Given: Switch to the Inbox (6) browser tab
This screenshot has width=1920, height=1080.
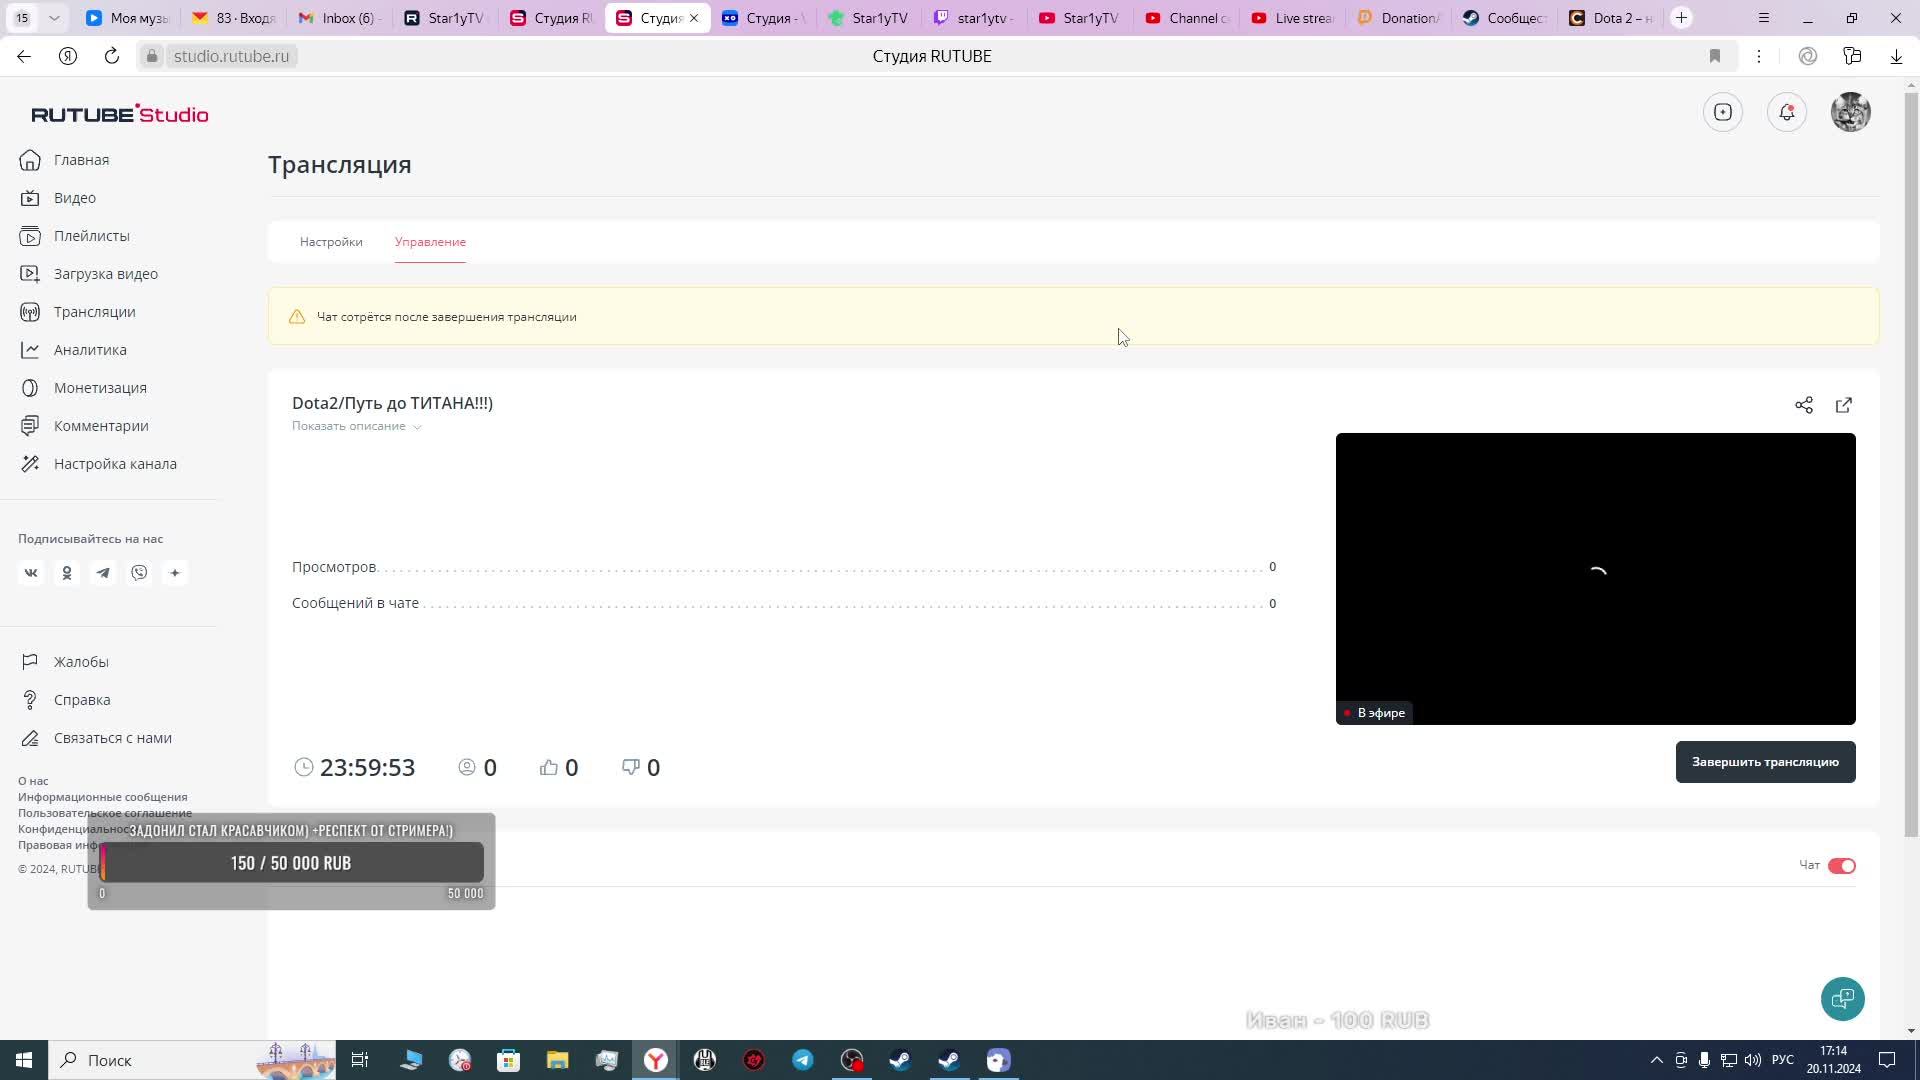Looking at the screenshot, I should 340,18.
